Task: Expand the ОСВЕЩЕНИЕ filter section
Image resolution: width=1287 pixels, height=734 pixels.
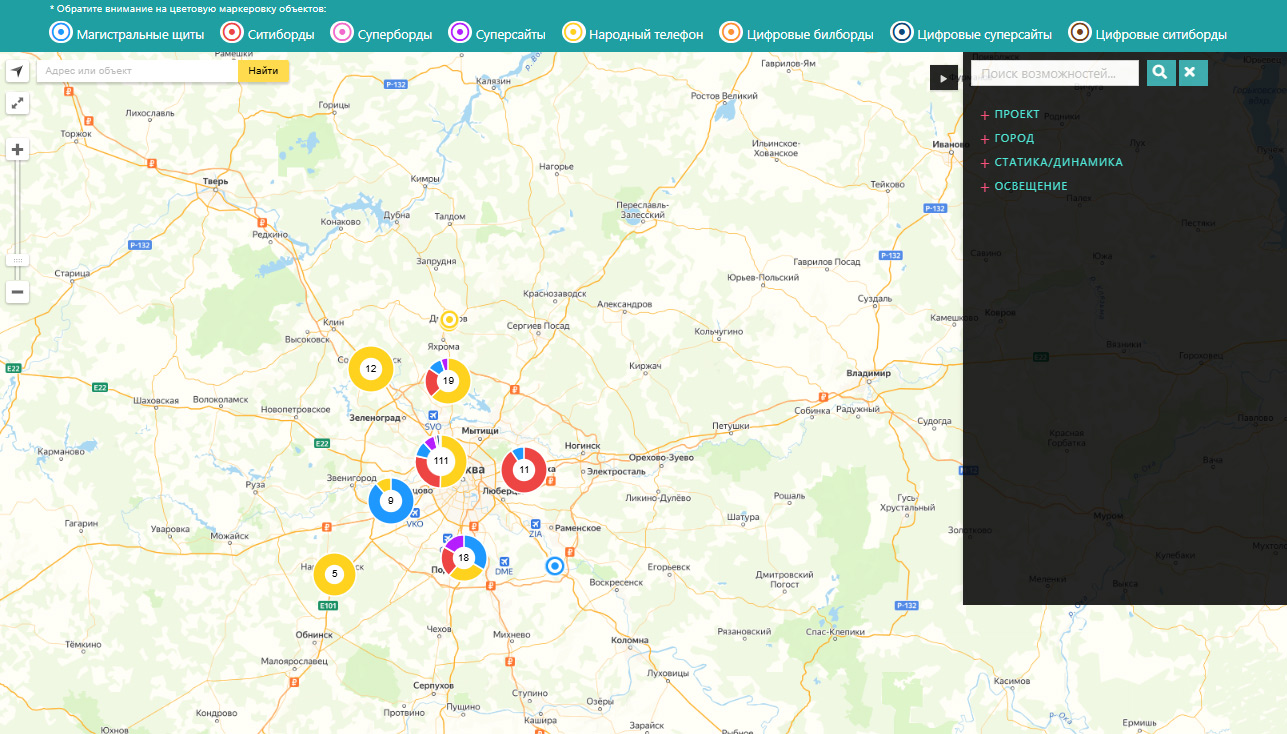Action: (1030, 187)
